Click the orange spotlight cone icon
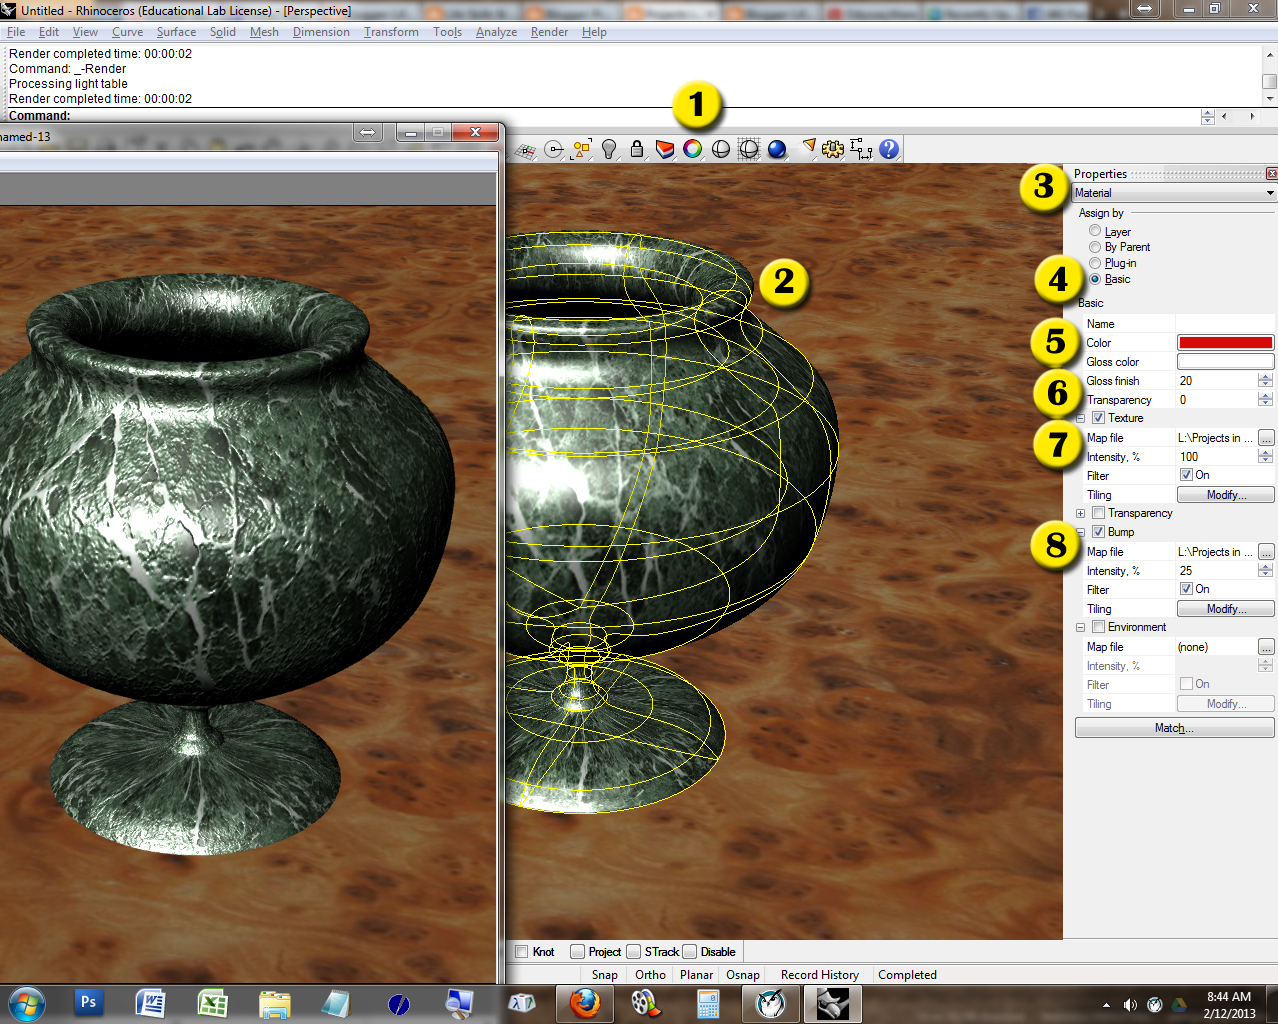This screenshot has width=1278, height=1024. tap(808, 148)
